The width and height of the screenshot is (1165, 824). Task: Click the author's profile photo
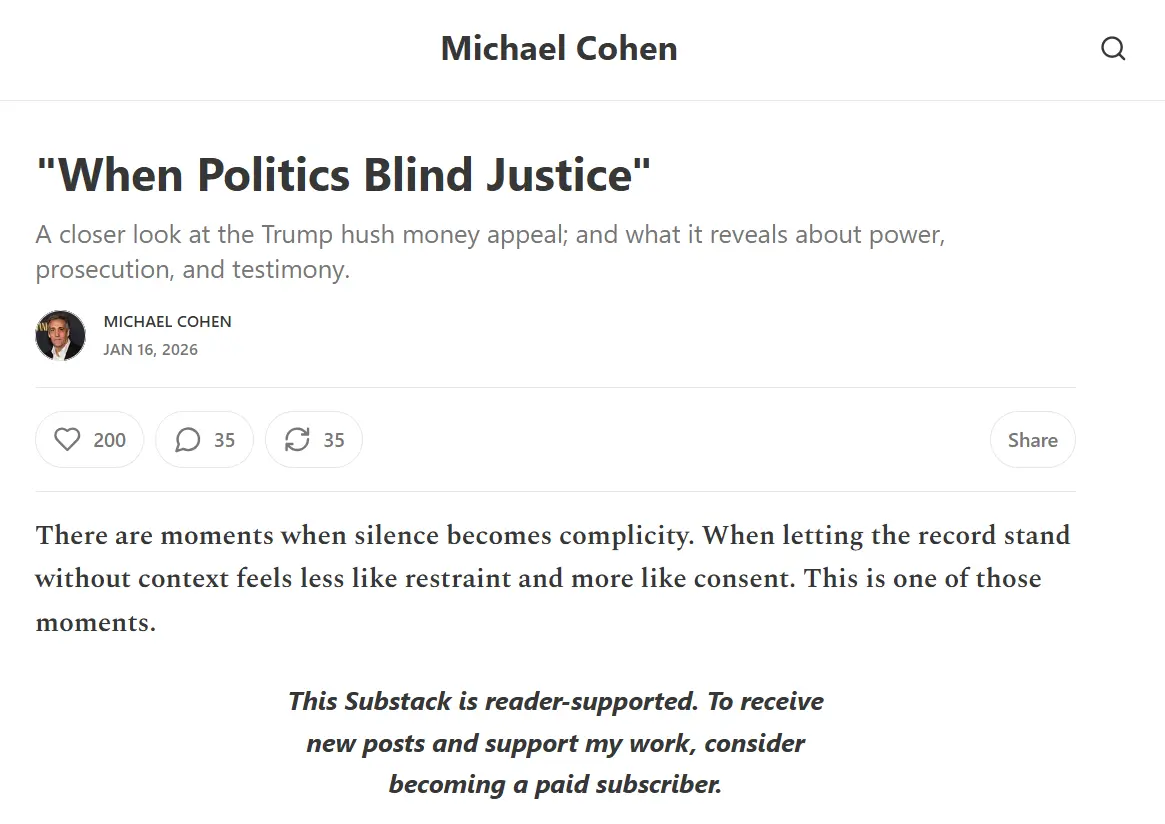coord(60,335)
